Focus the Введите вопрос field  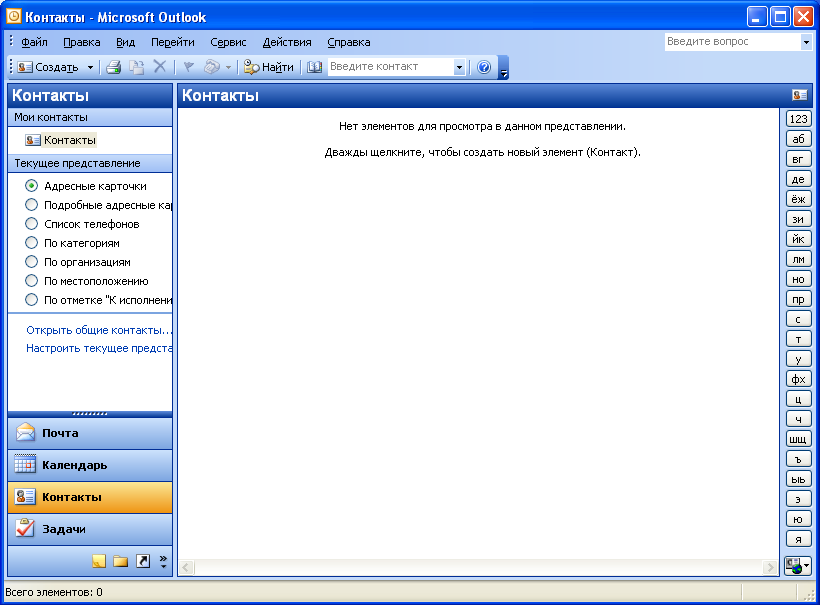[733, 42]
